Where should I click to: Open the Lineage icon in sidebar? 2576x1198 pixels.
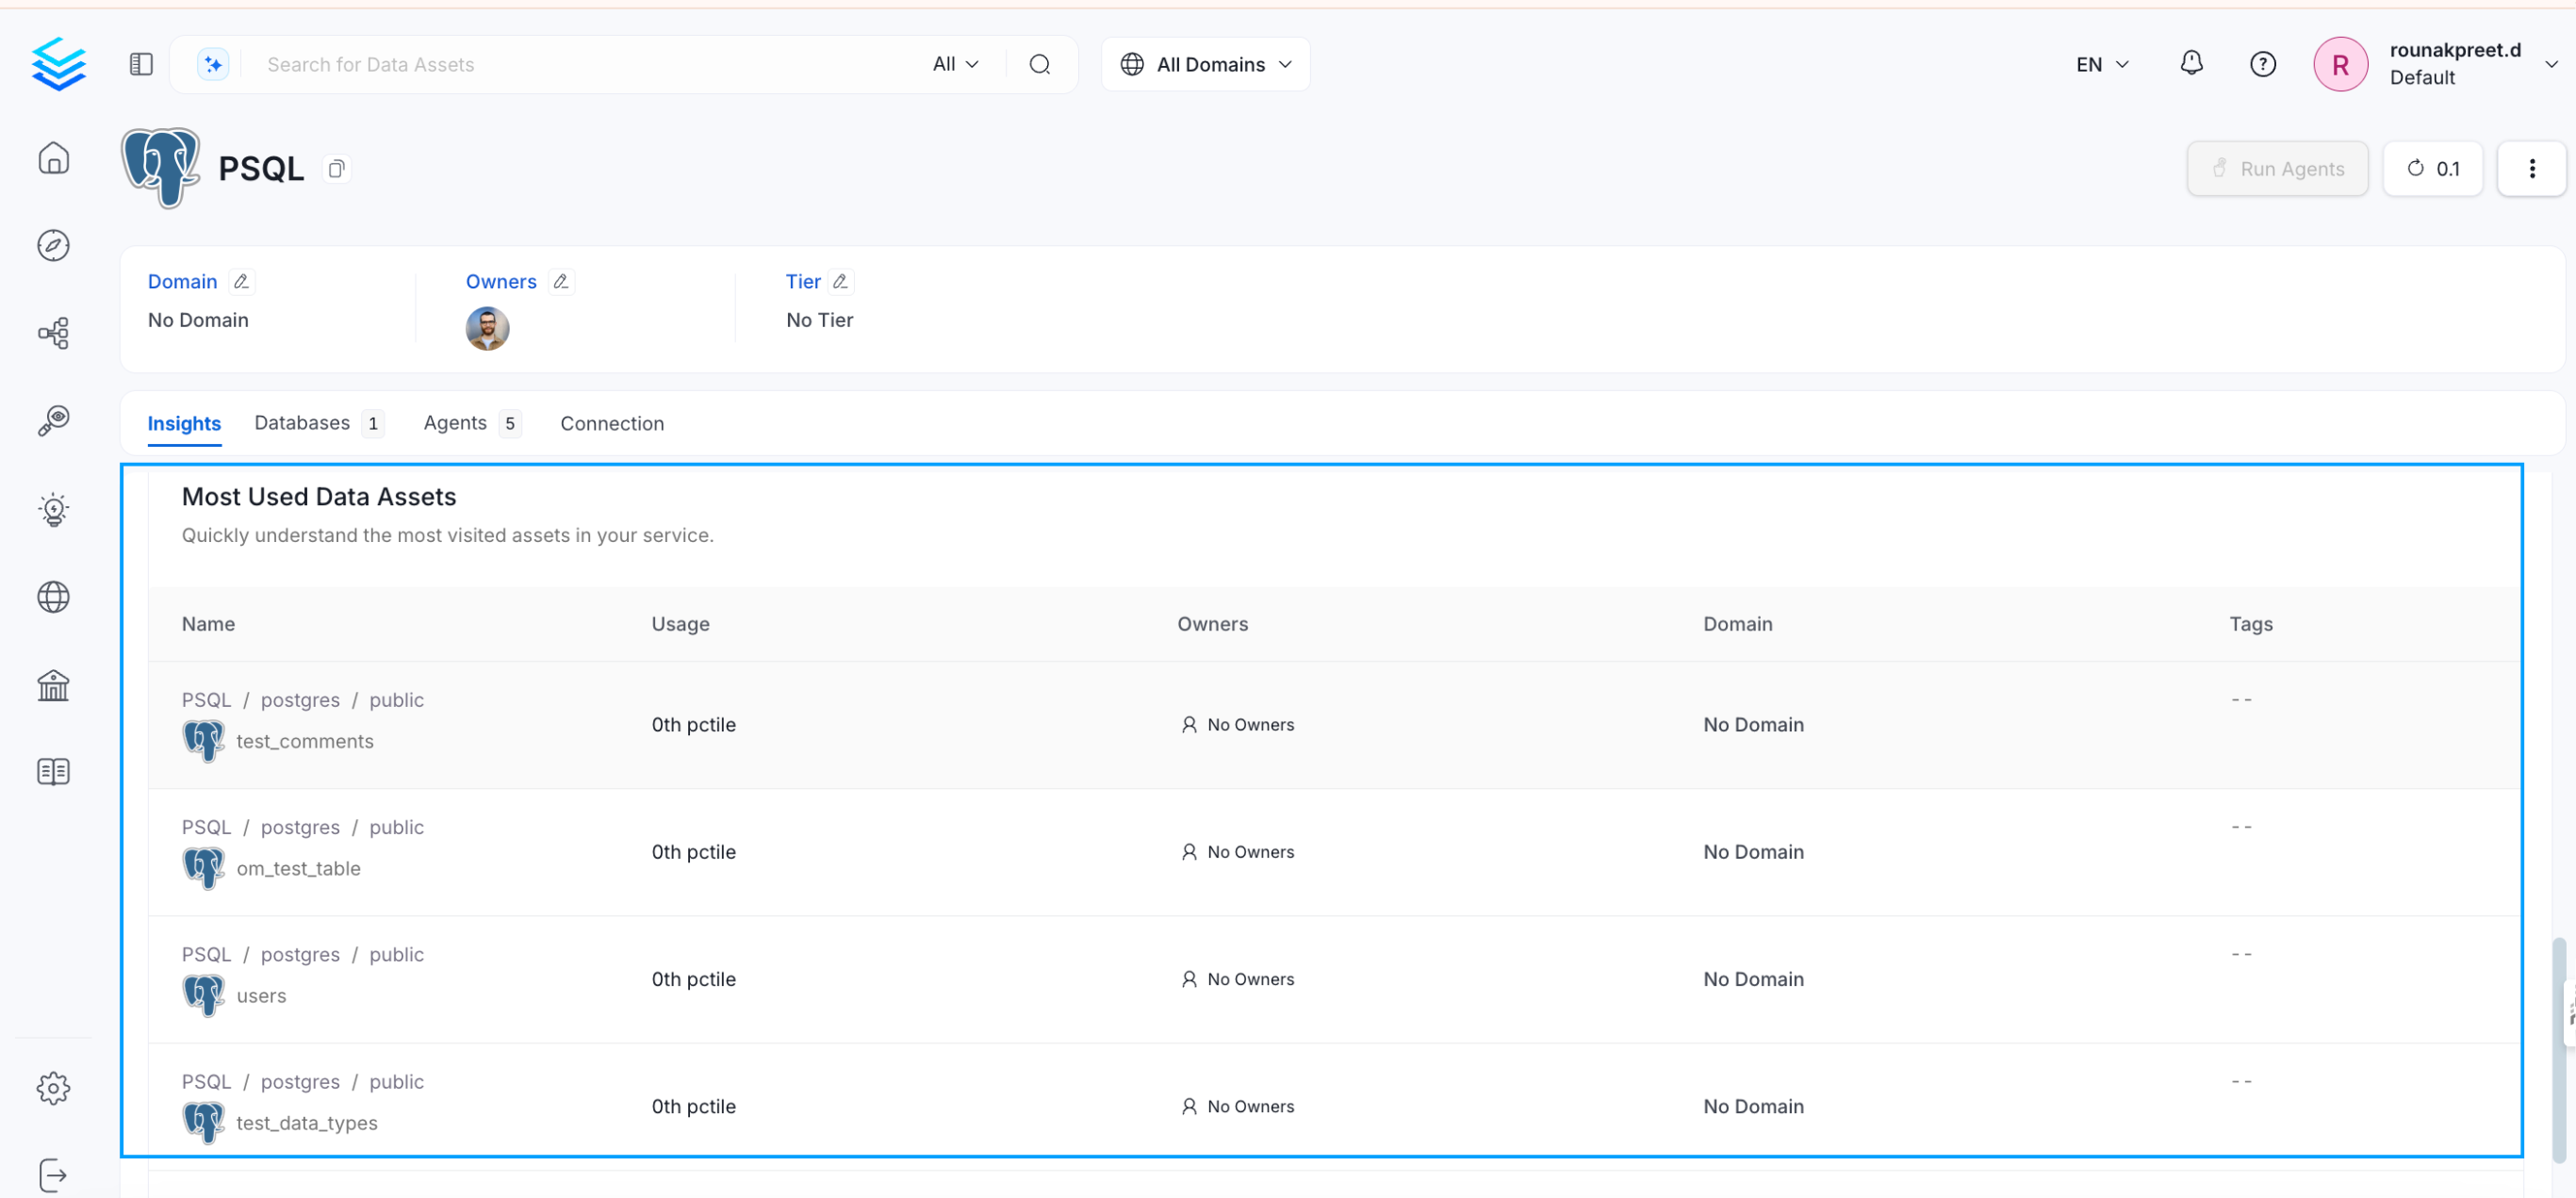(x=53, y=333)
